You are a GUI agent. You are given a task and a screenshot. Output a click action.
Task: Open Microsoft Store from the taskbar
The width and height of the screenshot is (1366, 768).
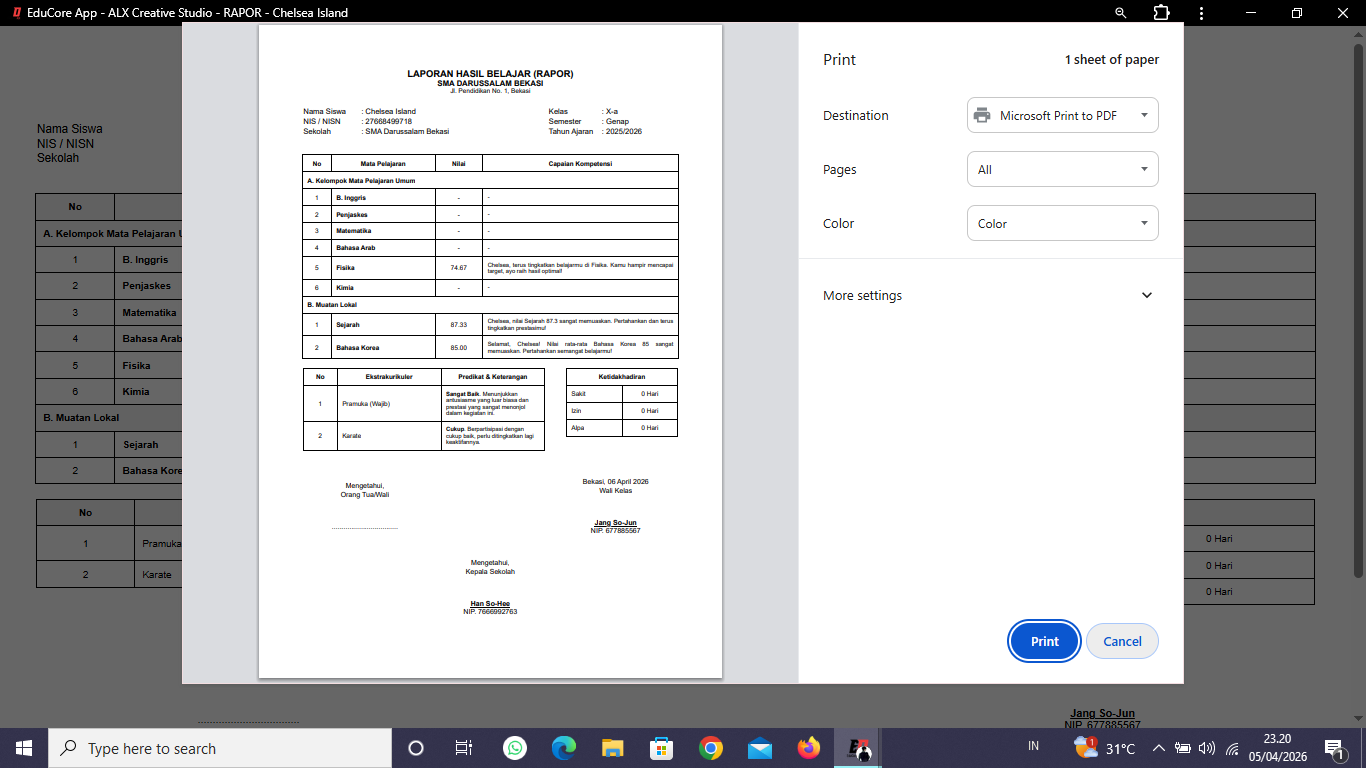coord(662,748)
